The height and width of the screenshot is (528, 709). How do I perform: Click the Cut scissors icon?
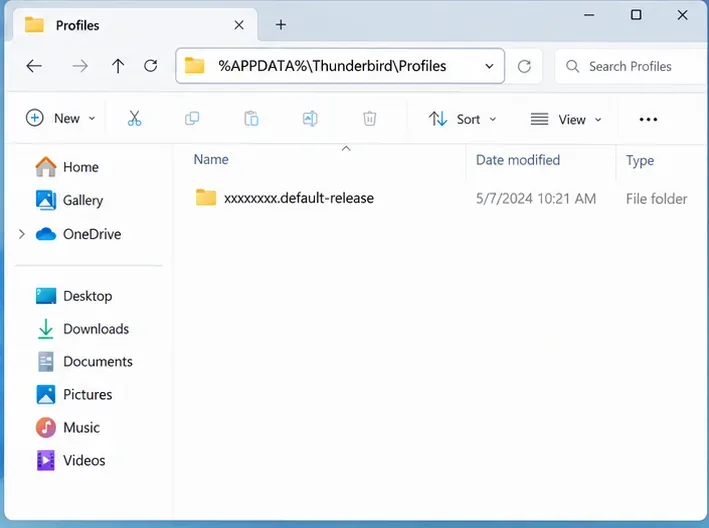[134, 118]
